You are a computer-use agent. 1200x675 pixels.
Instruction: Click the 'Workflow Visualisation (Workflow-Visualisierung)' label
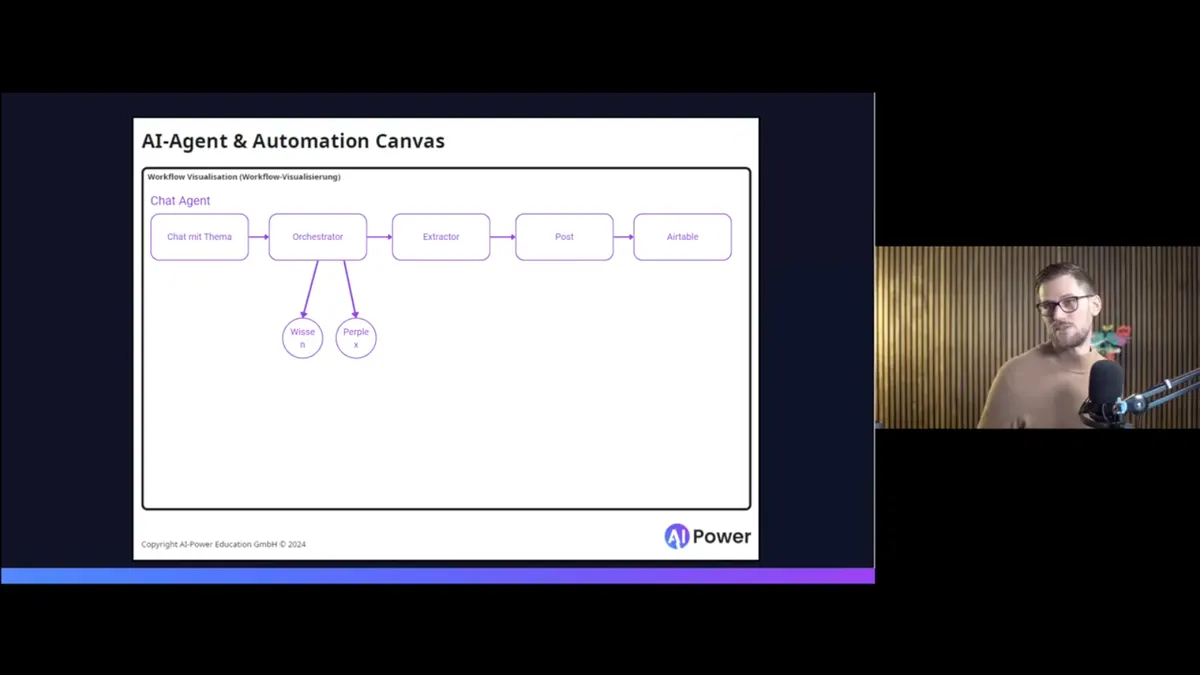(244, 177)
